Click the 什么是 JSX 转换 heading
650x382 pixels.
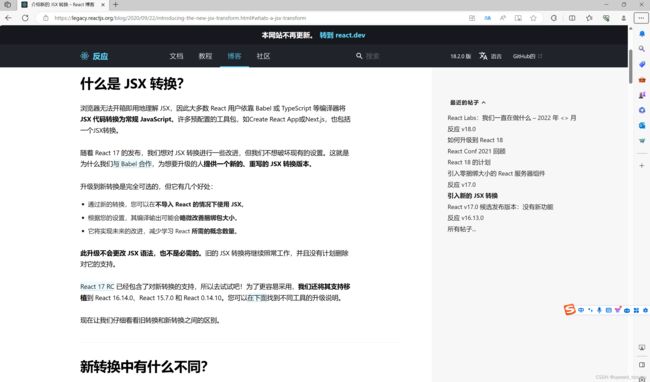coord(132,84)
